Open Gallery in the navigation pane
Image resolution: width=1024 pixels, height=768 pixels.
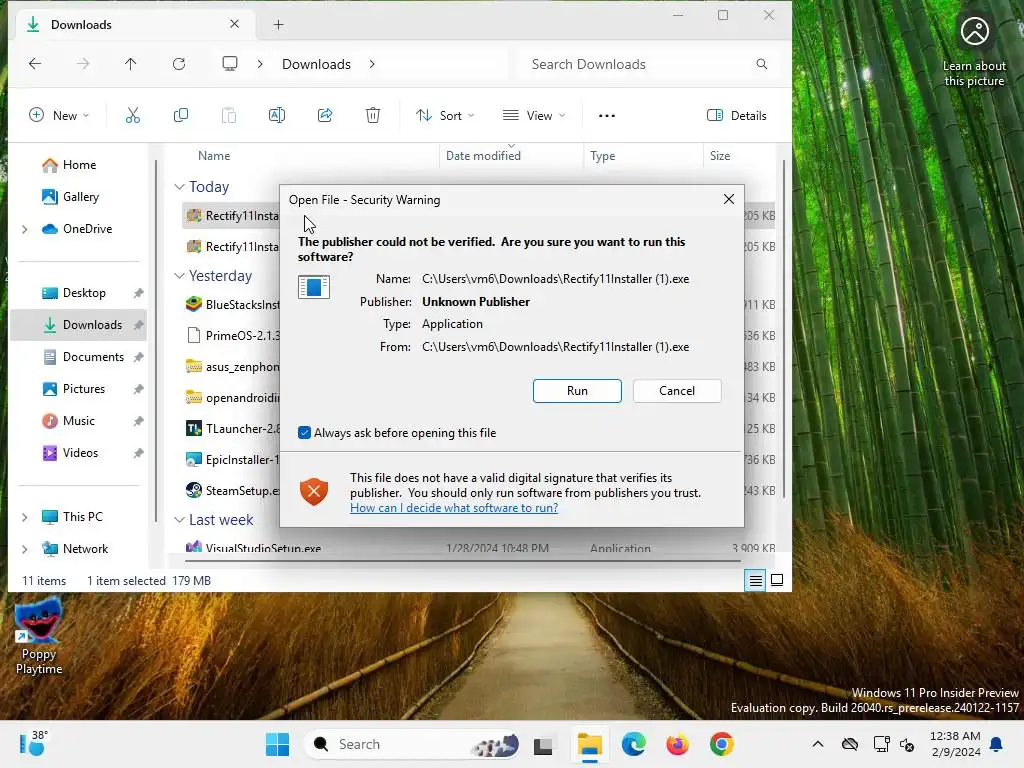(80, 197)
